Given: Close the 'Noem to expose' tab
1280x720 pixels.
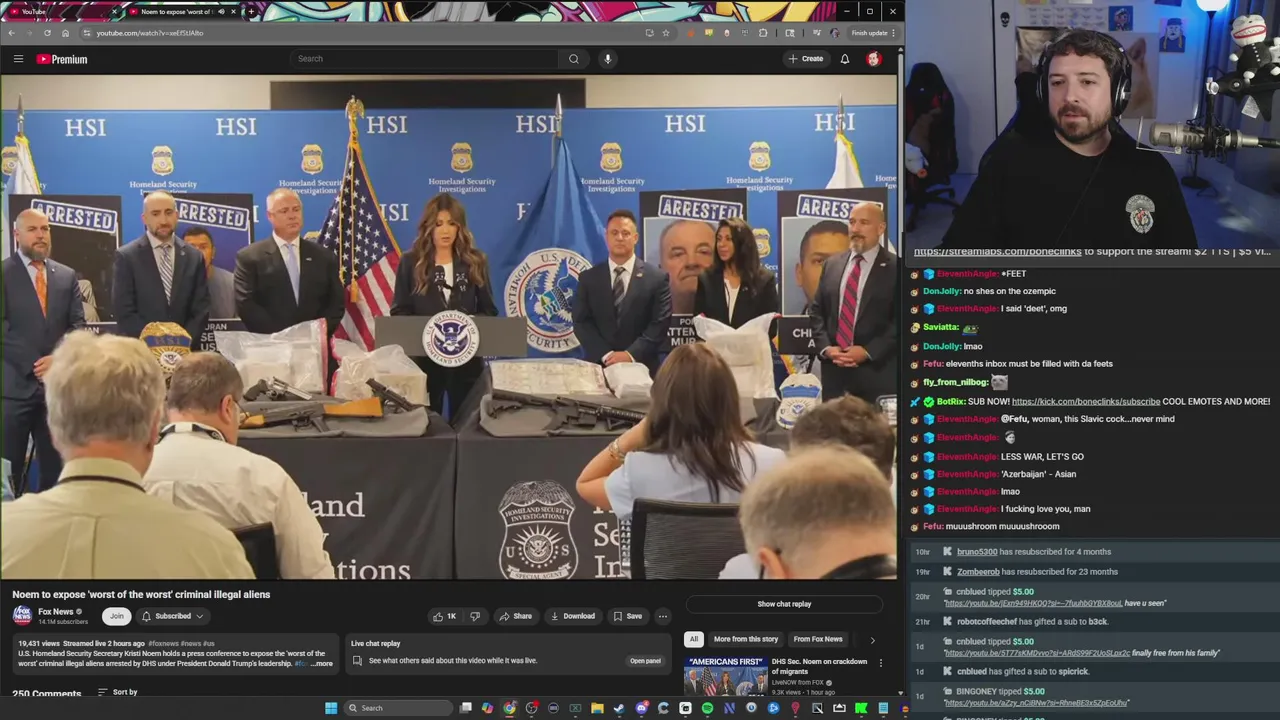Looking at the screenshot, I should click(234, 11).
